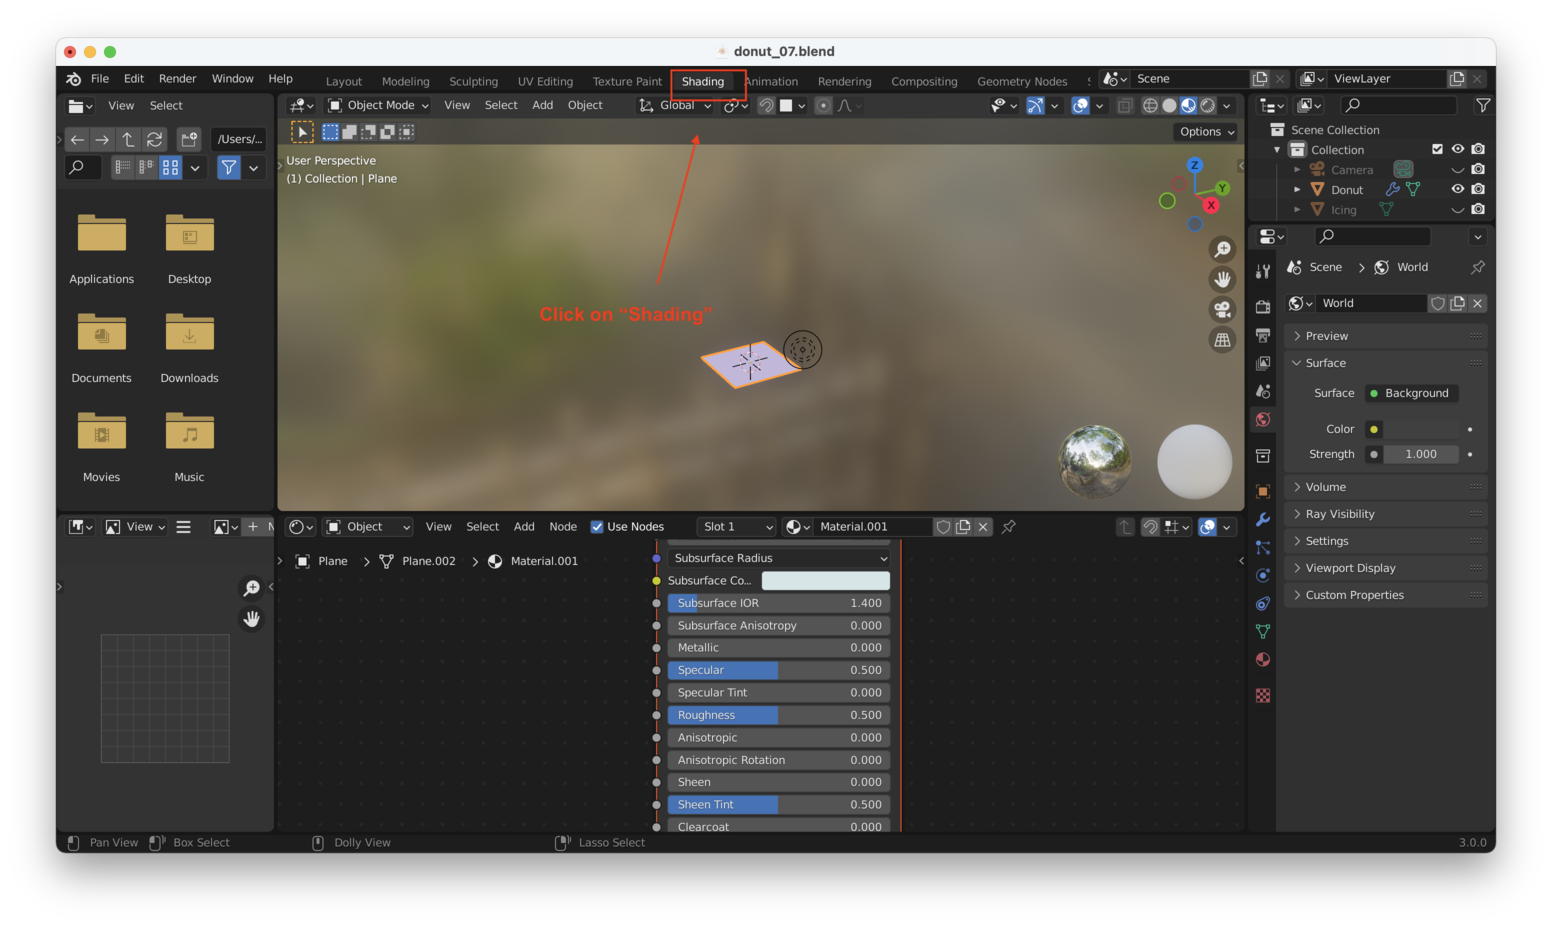The image size is (1552, 927).
Task: Adjust the Roughness slider in the node
Action: (x=778, y=715)
